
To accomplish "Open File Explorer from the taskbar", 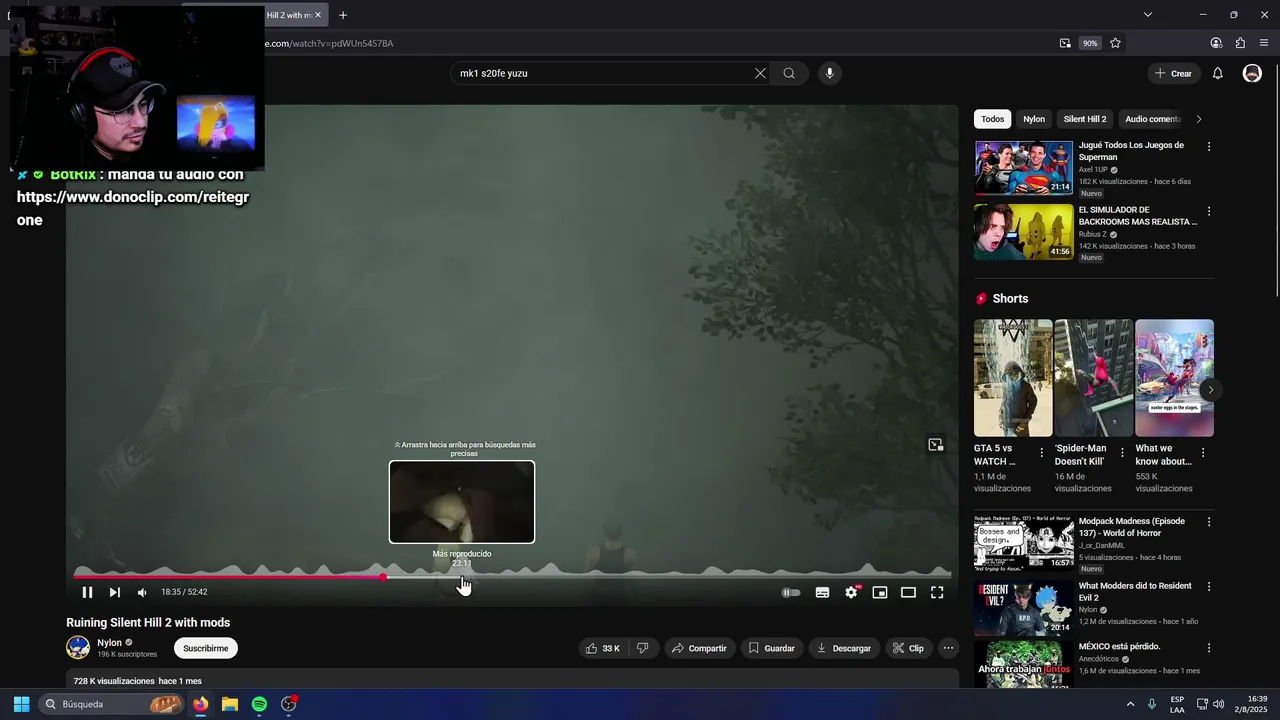I will tap(230, 704).
